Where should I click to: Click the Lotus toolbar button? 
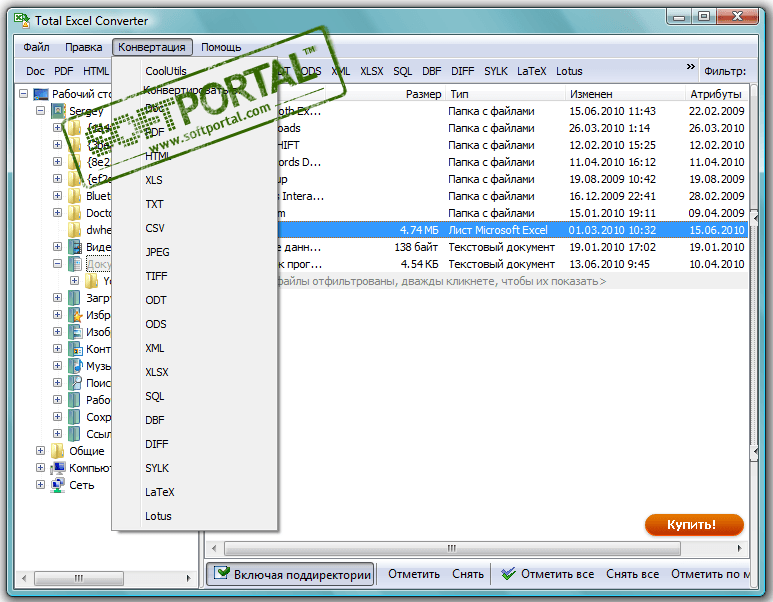pyautogui.click(x=569, y=71)
